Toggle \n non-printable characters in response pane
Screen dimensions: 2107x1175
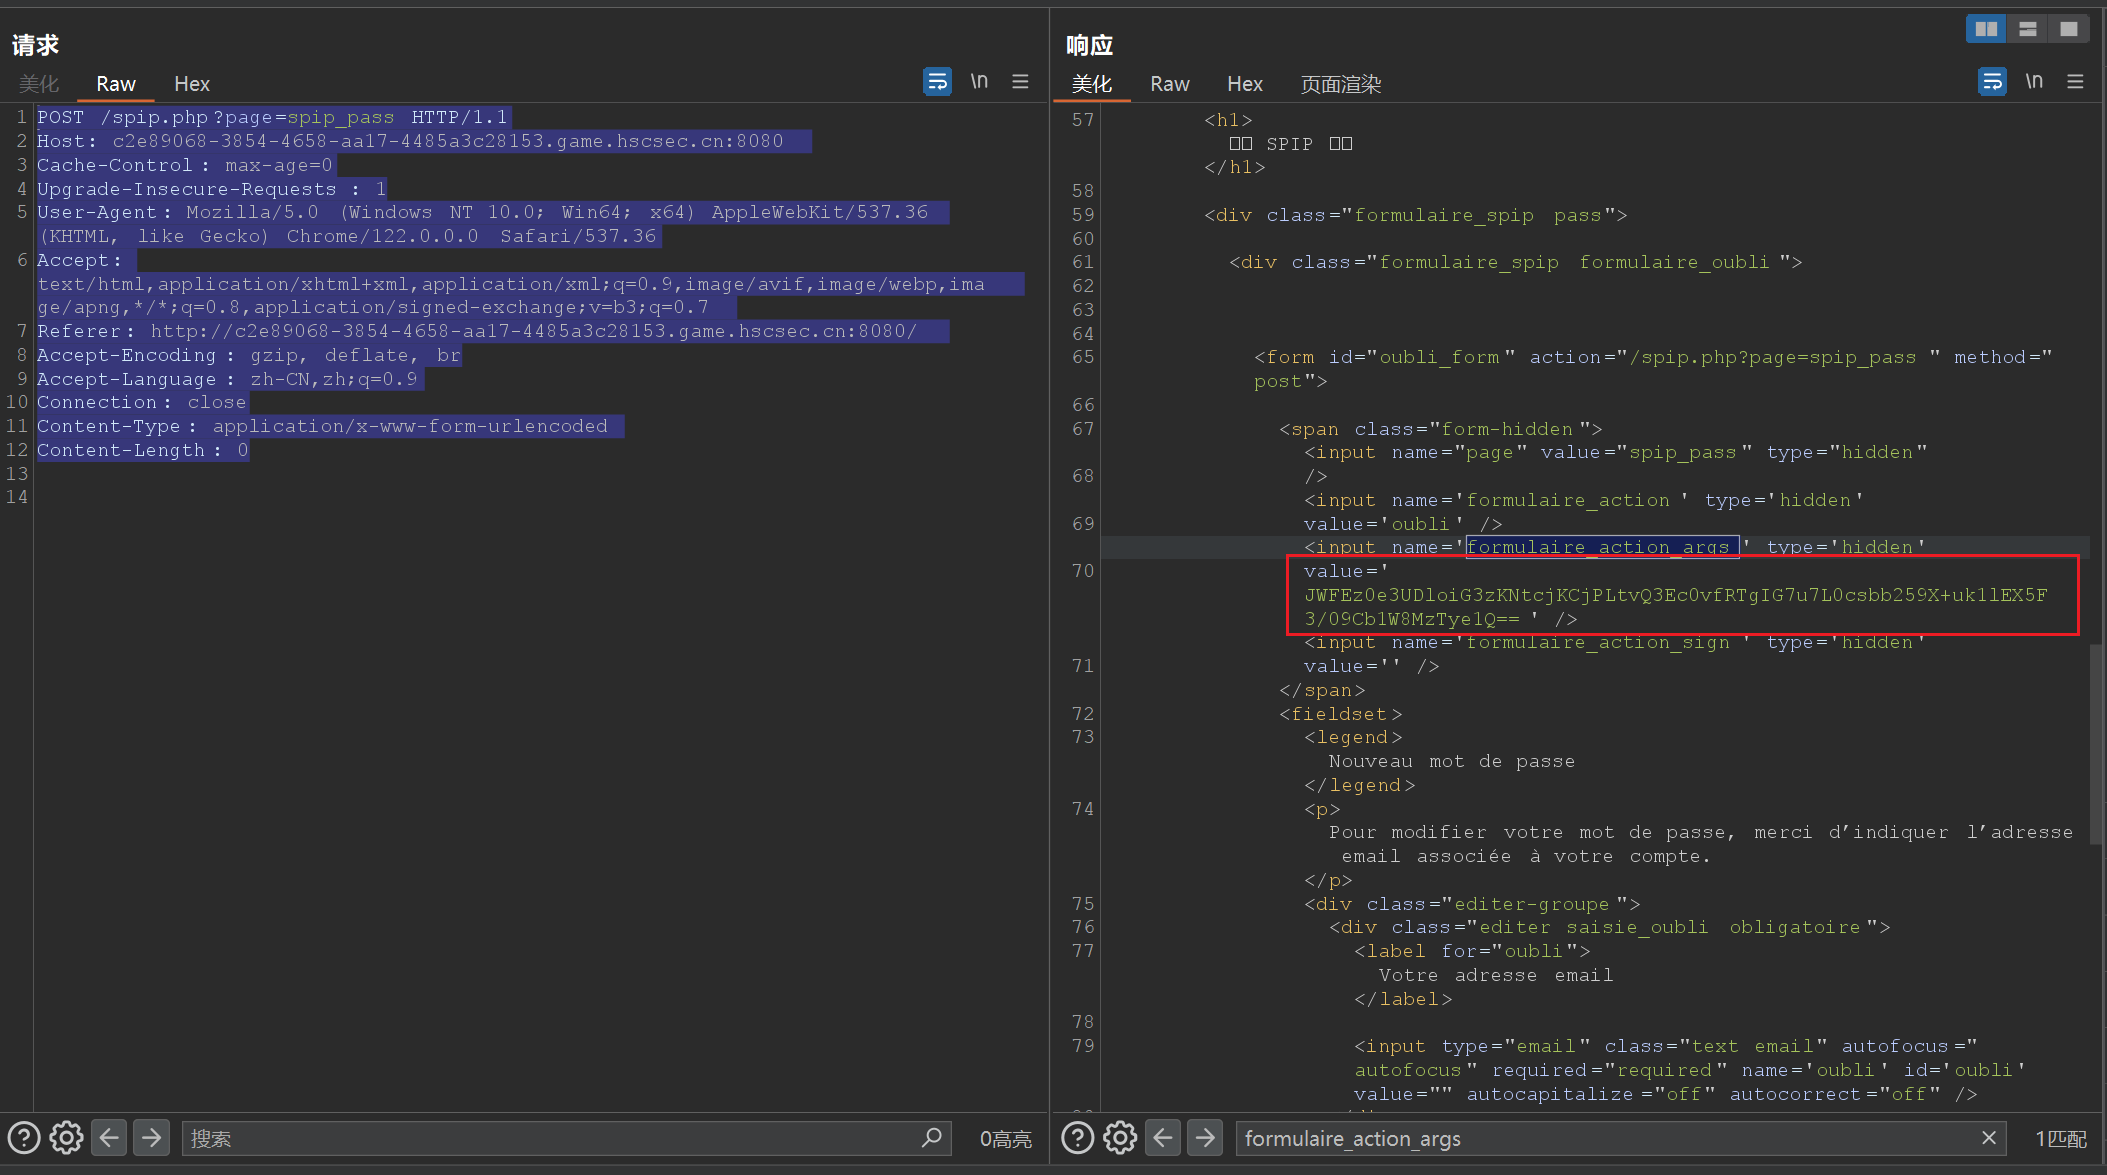(x=2034, y=81)
